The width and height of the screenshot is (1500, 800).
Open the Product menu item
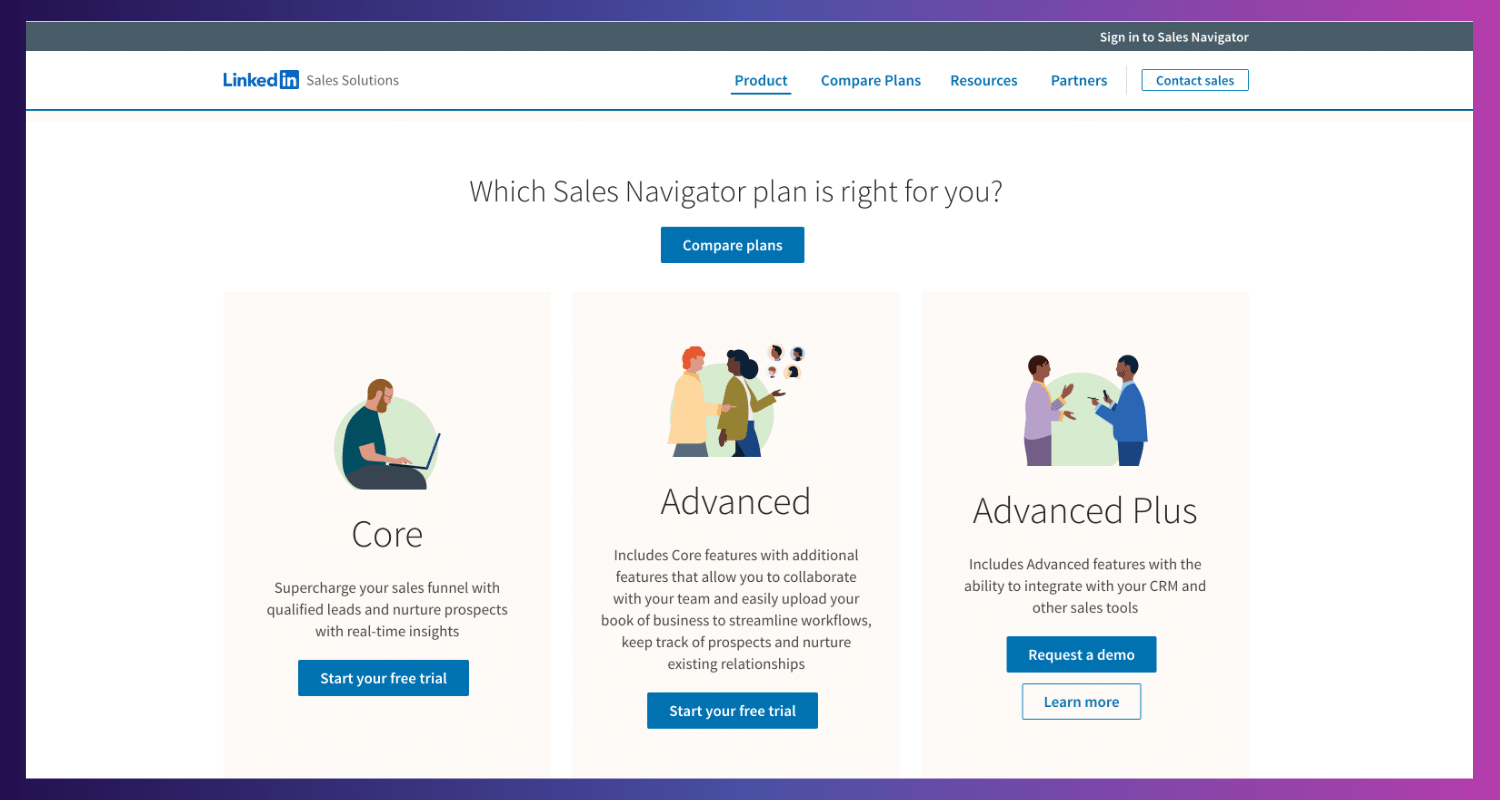pos(761,81)
